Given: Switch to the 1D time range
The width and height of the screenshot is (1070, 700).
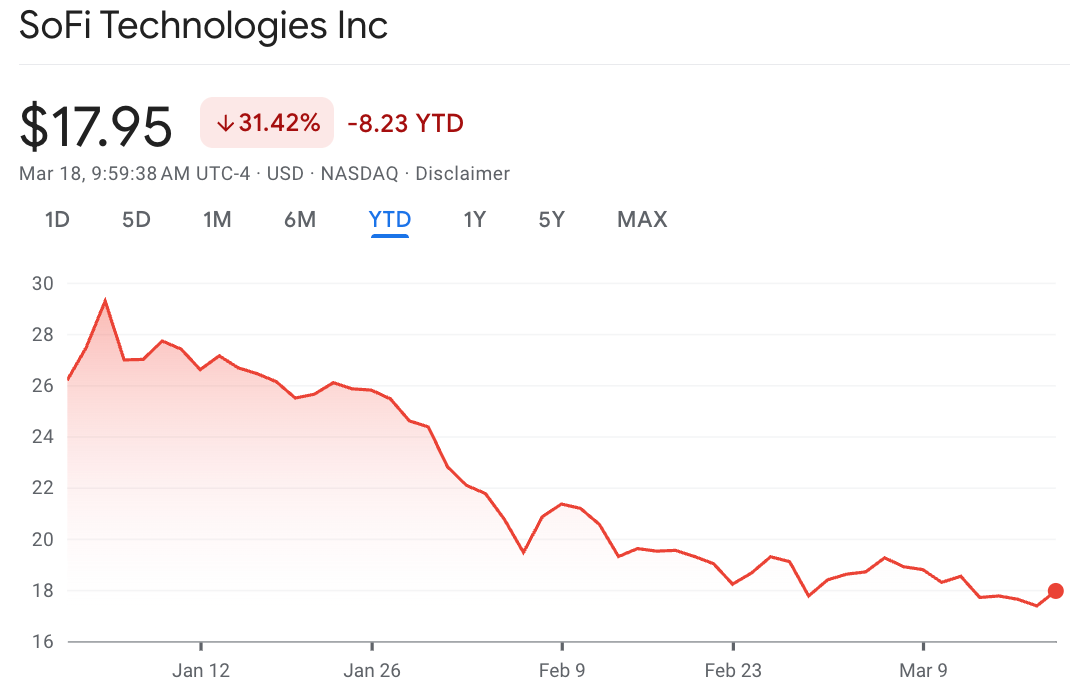Looking at the screenshot, I should pos(57,220).
